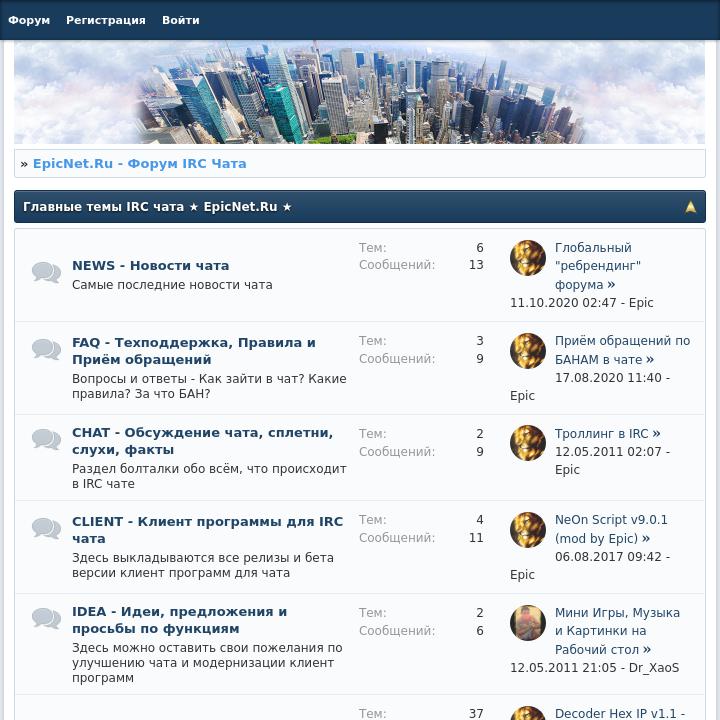Open EpicNet.Ru - Форум IRC Чата breadcrumb link
The width and height of the screenshot is (720, 720).
coord(140,163)
